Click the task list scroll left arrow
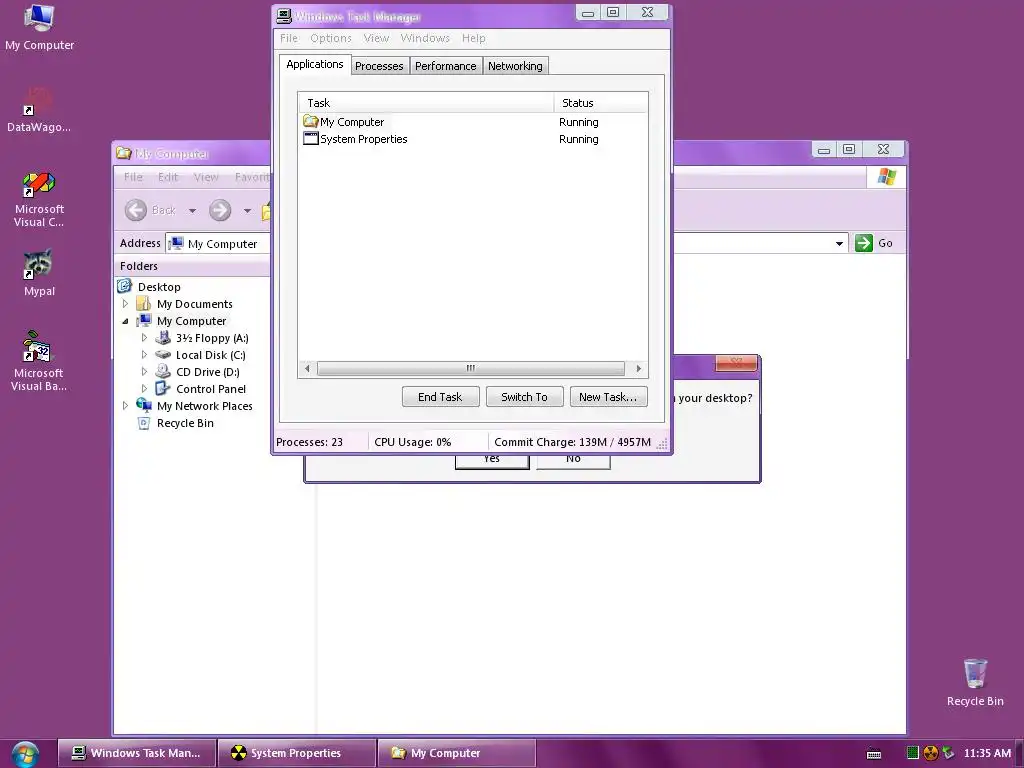The width and height of the screenshot is (1024, 768). [307, 368]
